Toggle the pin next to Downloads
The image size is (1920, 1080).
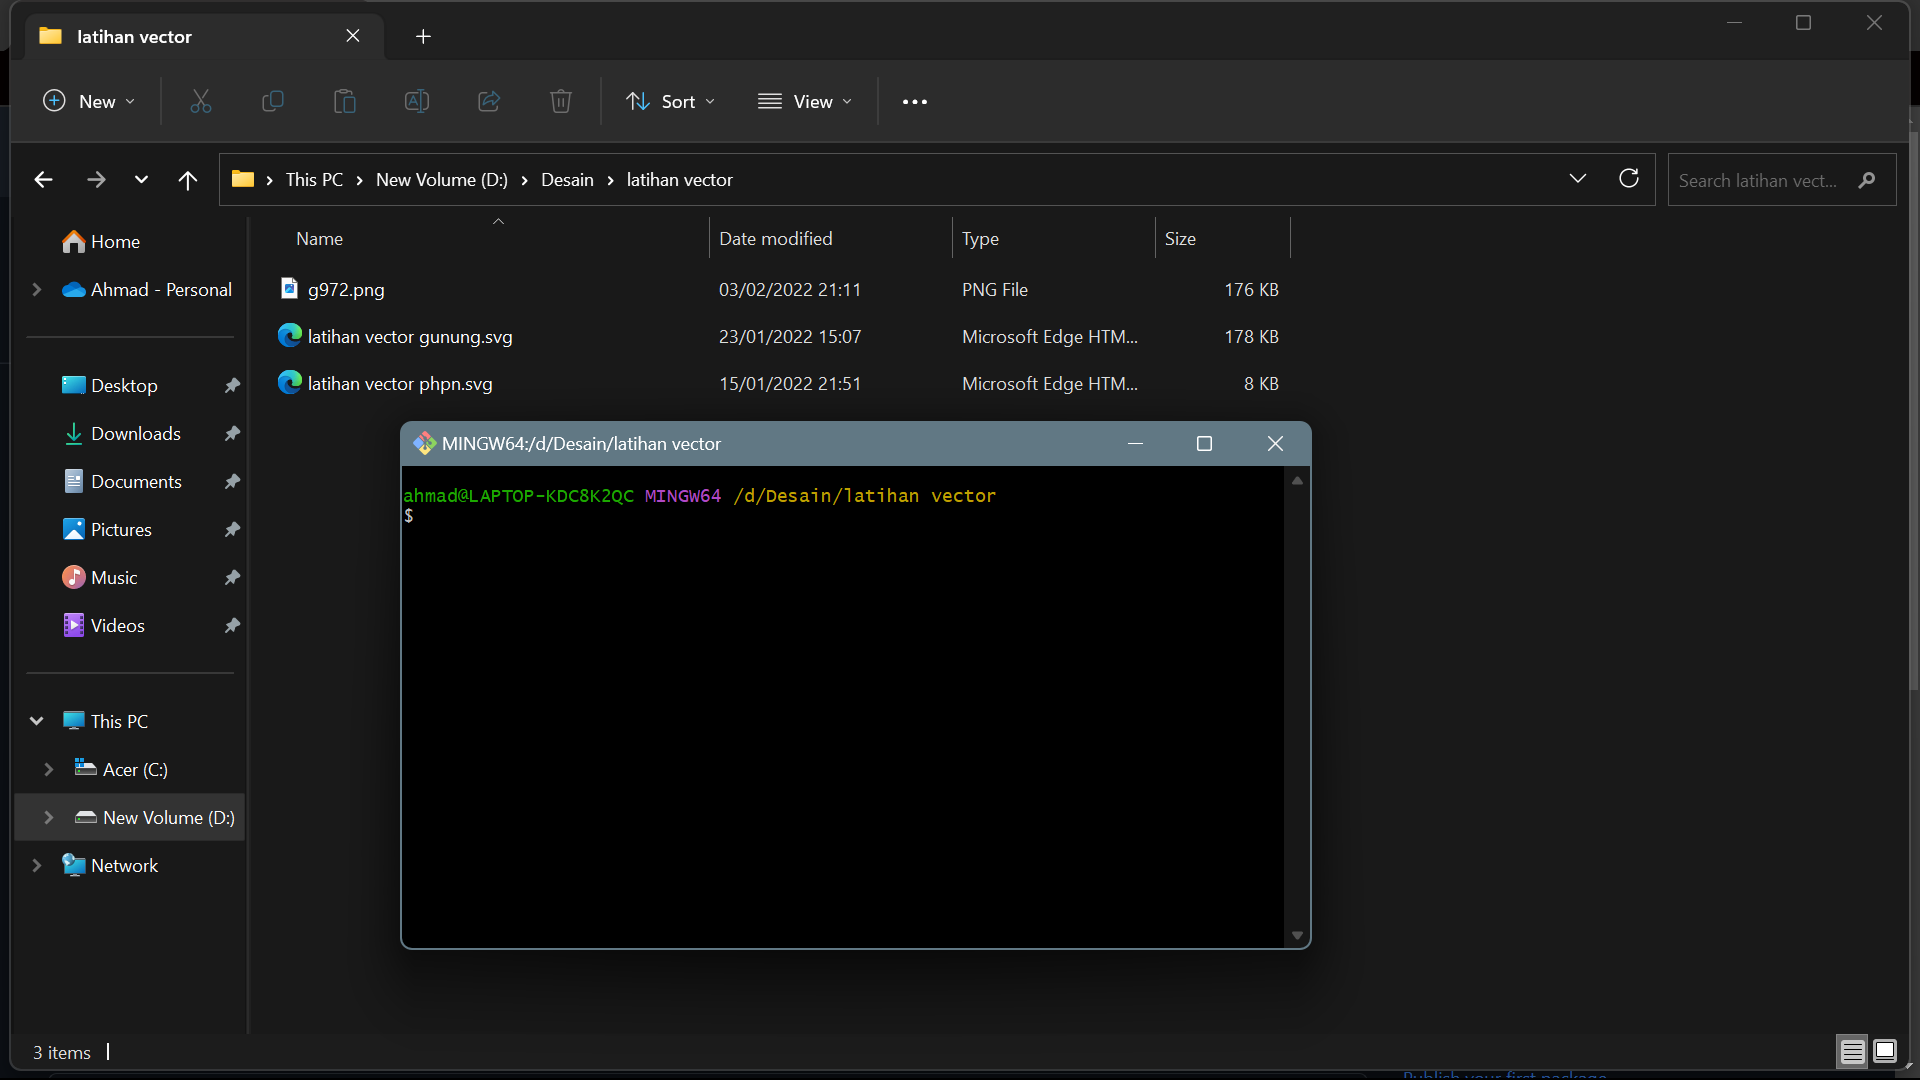coord(231,433)
